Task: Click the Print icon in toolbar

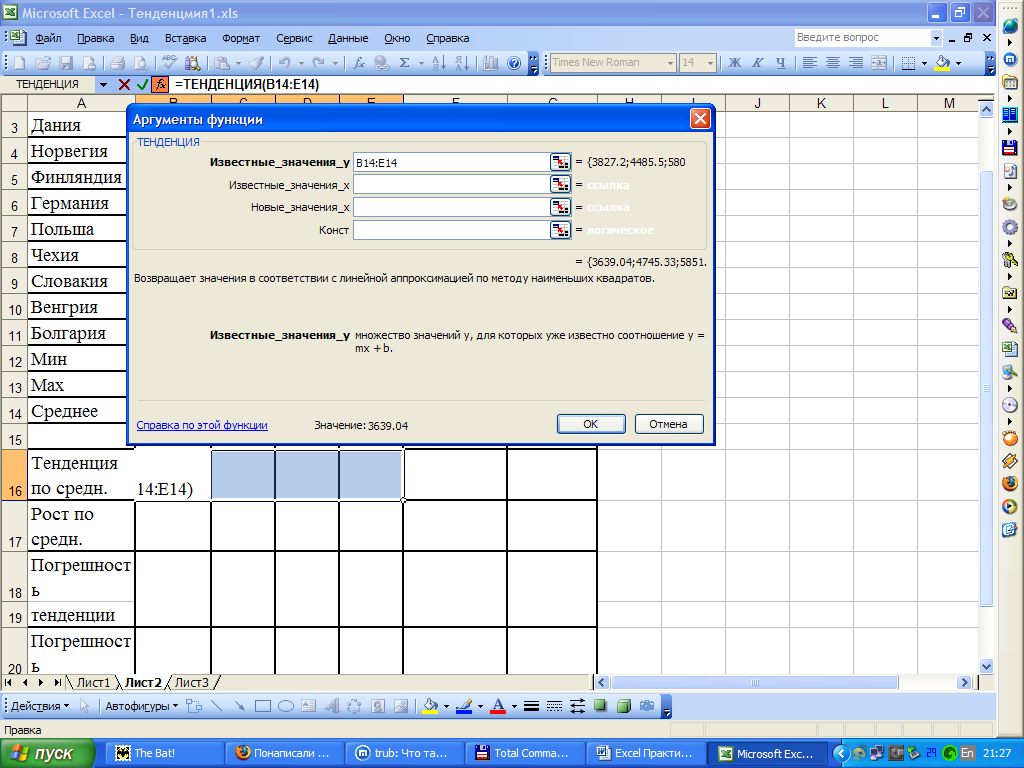Action: [x=118, y=63]
